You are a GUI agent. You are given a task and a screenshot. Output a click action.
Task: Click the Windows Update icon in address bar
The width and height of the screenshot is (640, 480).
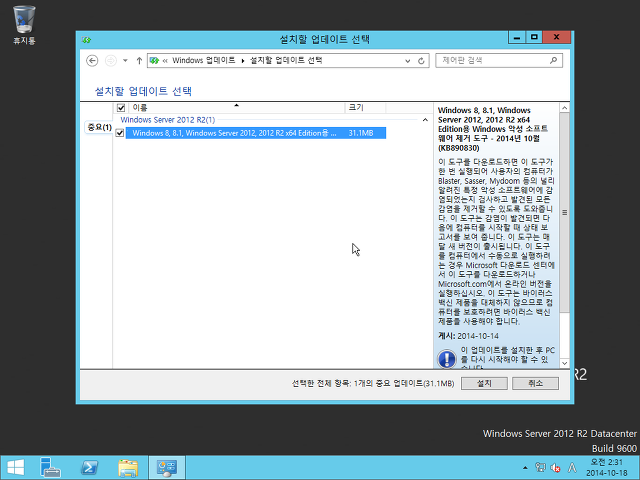tap(154, 61)
